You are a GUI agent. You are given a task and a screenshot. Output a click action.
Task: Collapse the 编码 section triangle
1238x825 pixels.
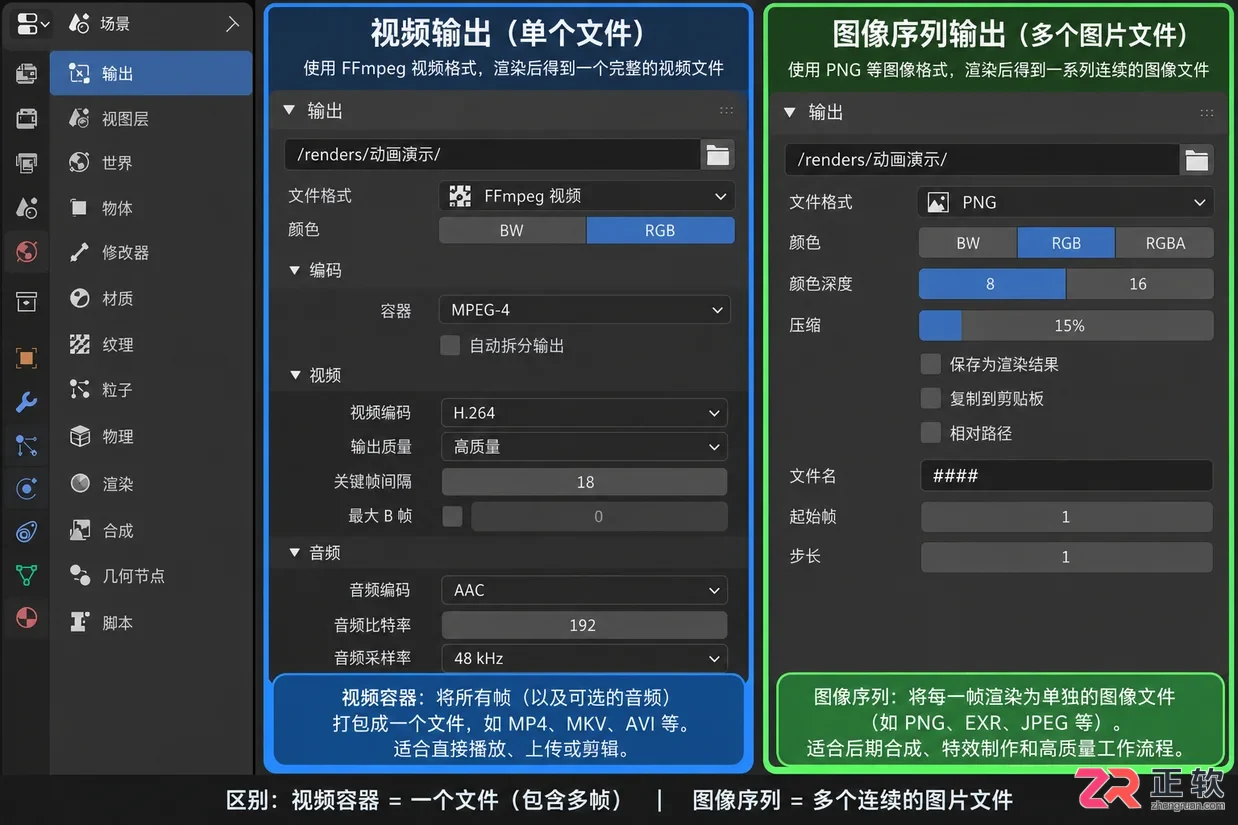(295, 270)
